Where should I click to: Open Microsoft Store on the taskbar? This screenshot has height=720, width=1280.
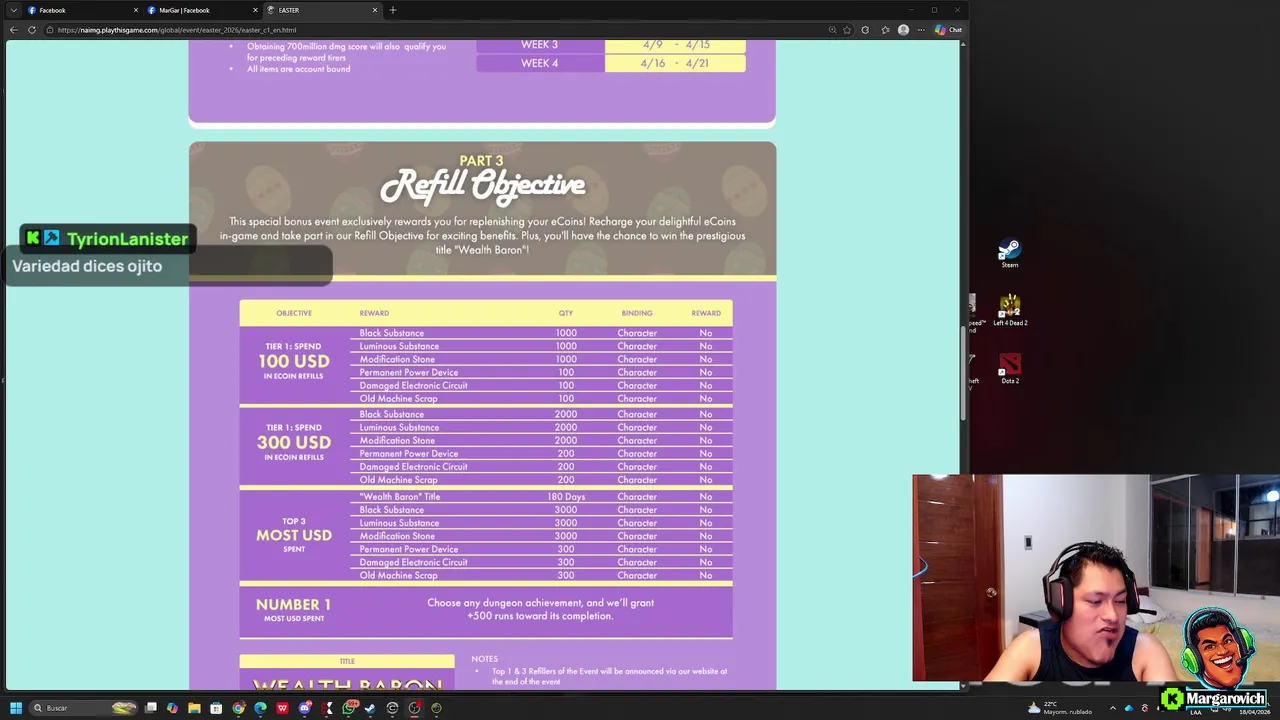coord(216,708)
